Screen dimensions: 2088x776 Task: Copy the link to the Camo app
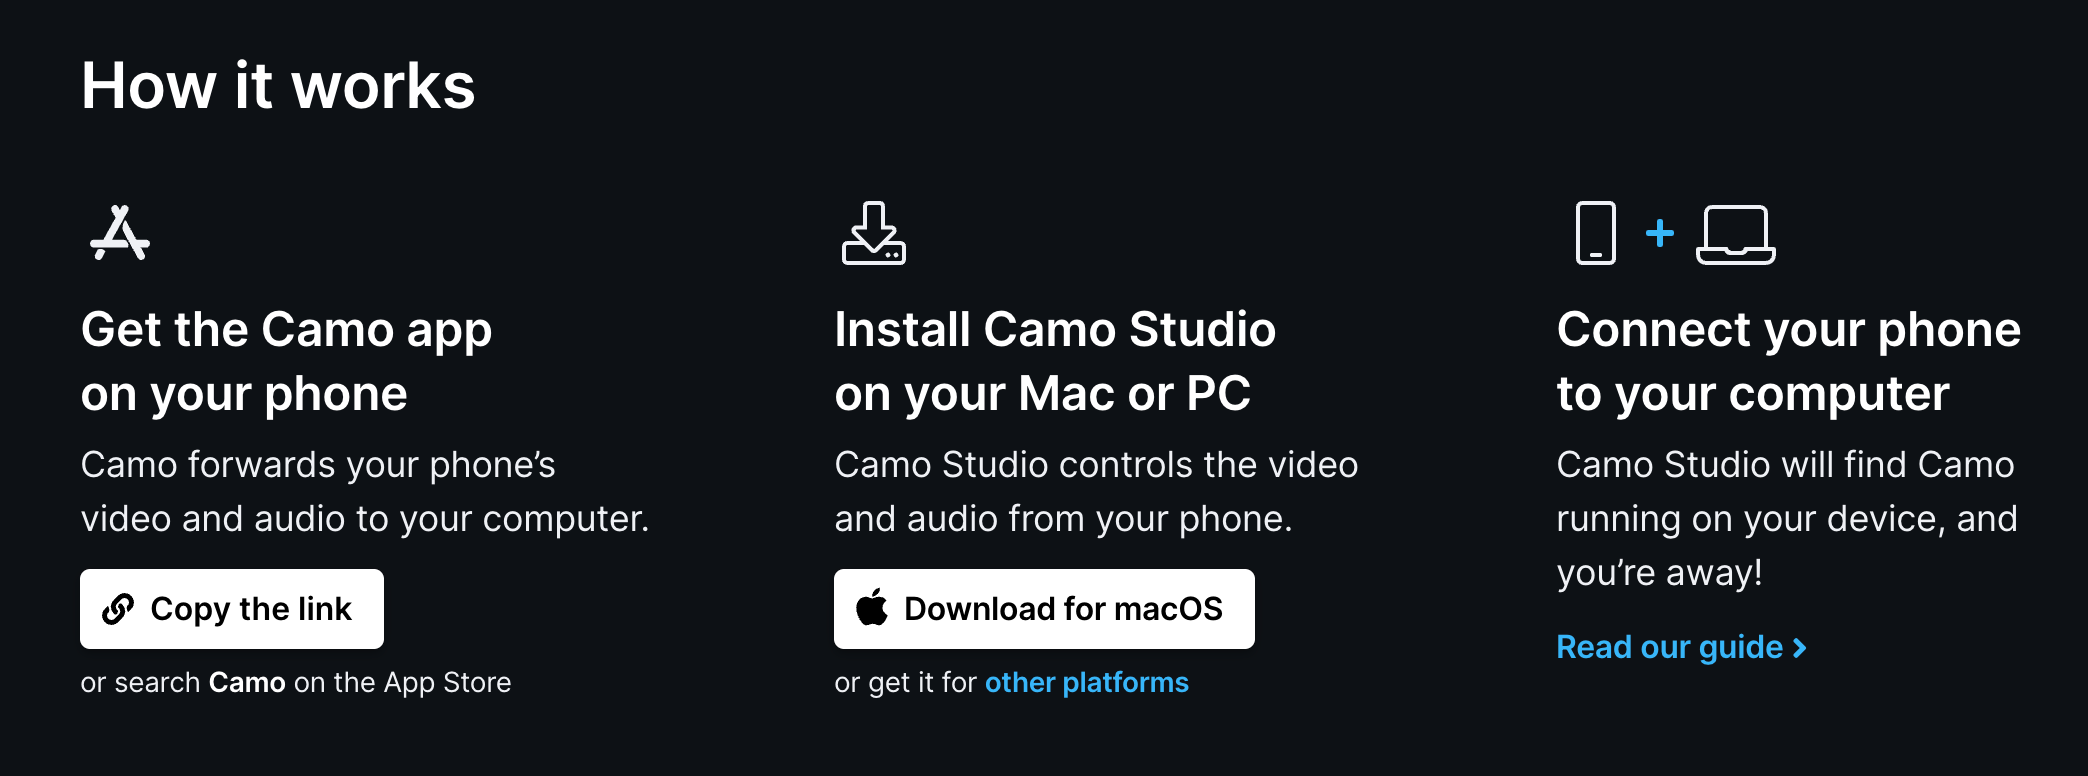click(x=232, y=609)
